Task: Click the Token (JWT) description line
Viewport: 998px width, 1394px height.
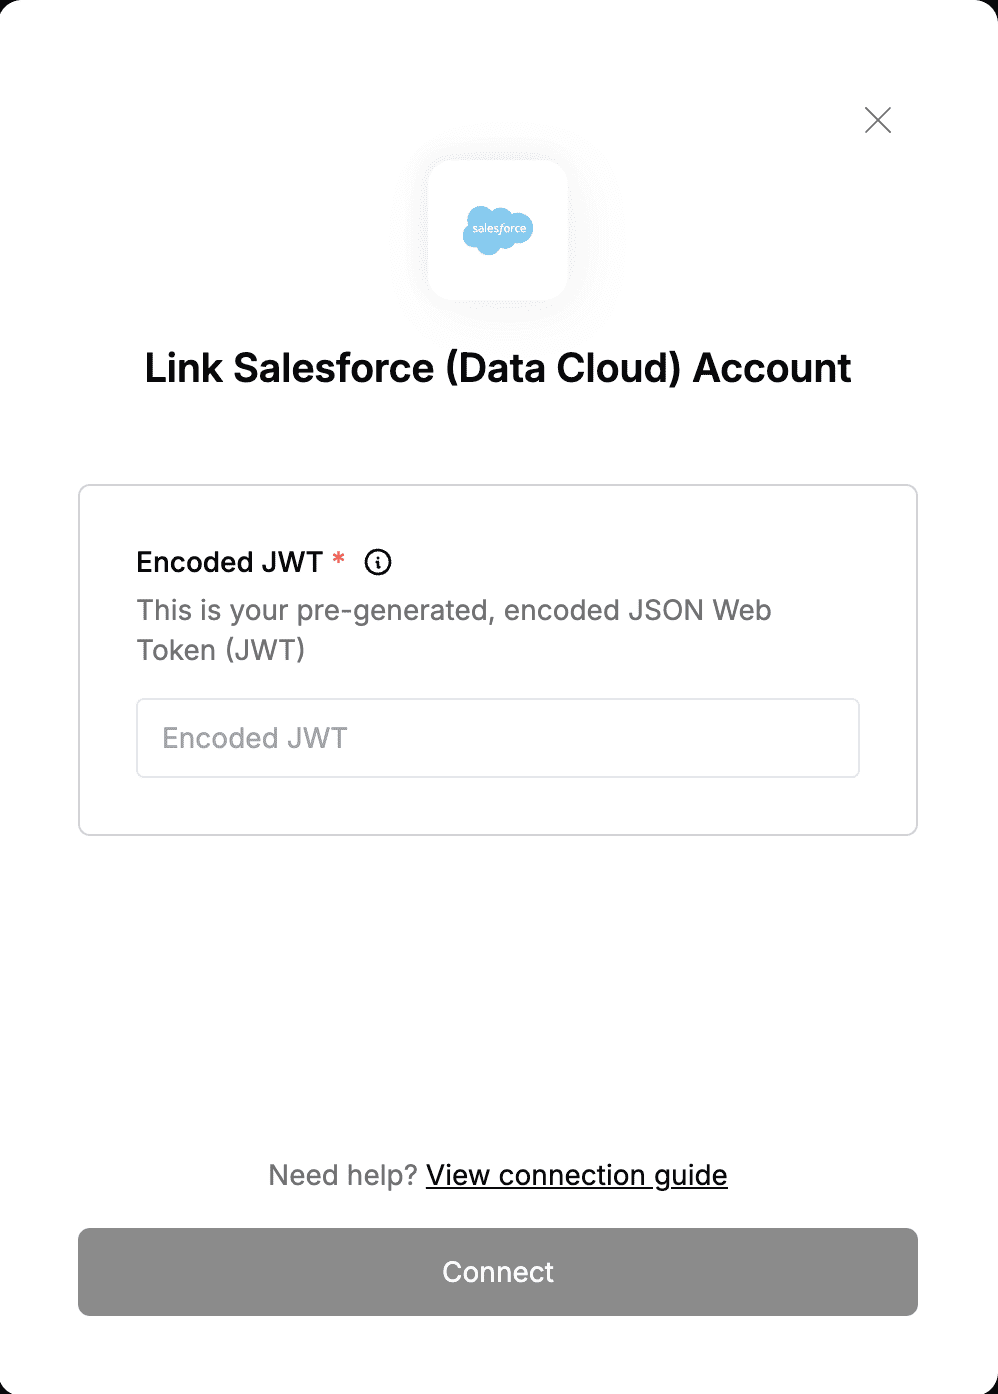Action: click(x=221, y=650)
